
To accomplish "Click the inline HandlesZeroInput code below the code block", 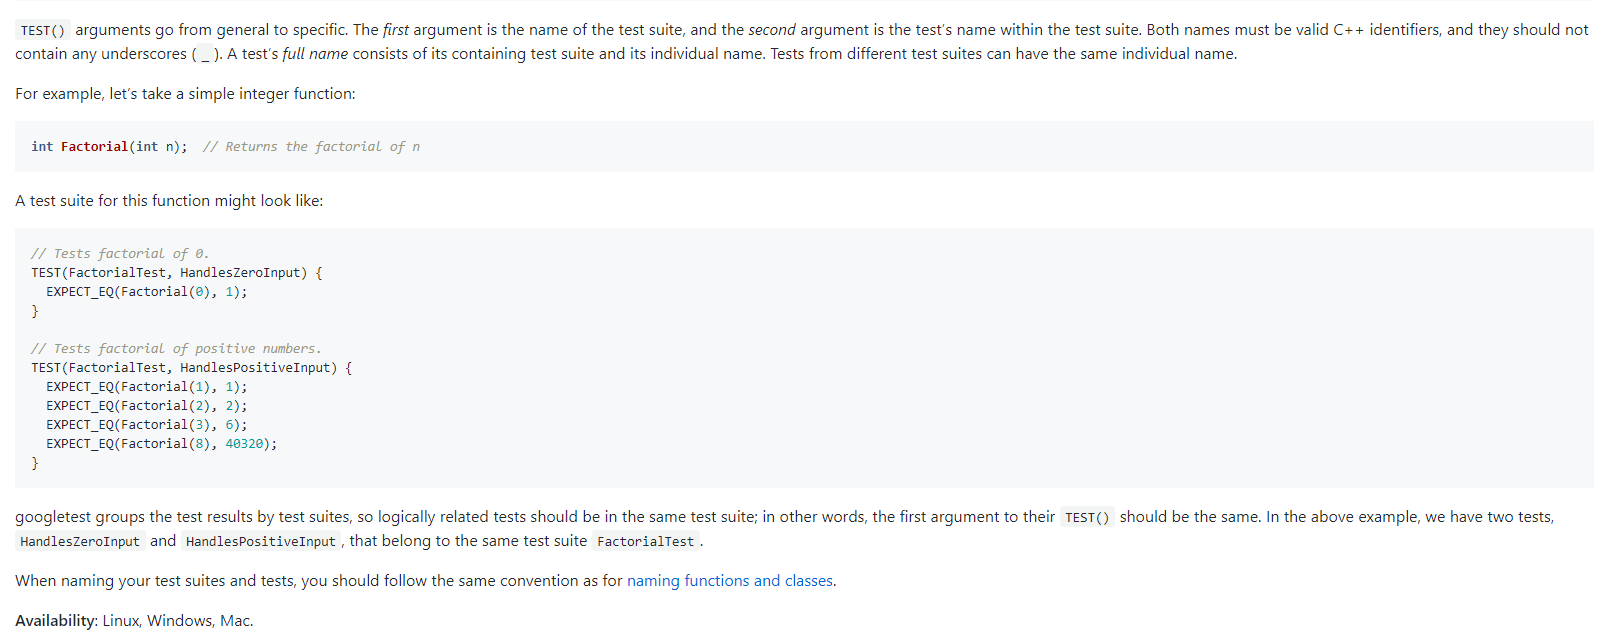I will click(x=80, y=542).
